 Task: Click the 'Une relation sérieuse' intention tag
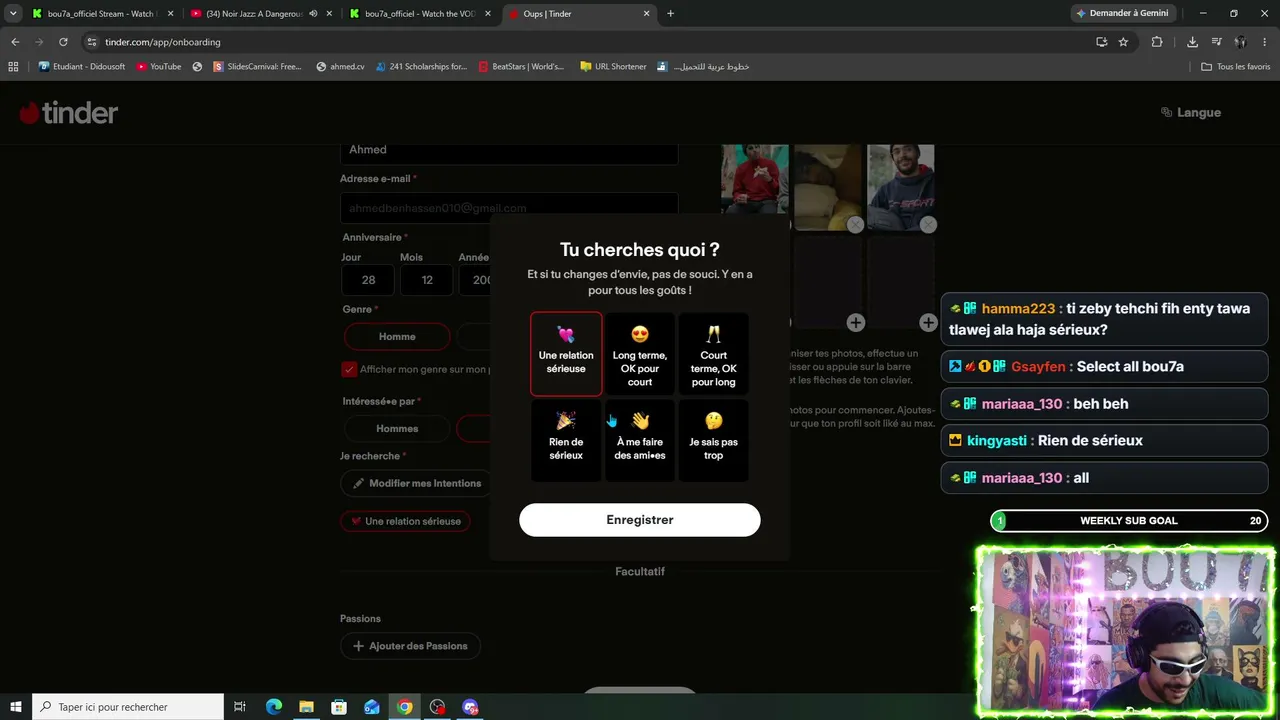[406, 521]
